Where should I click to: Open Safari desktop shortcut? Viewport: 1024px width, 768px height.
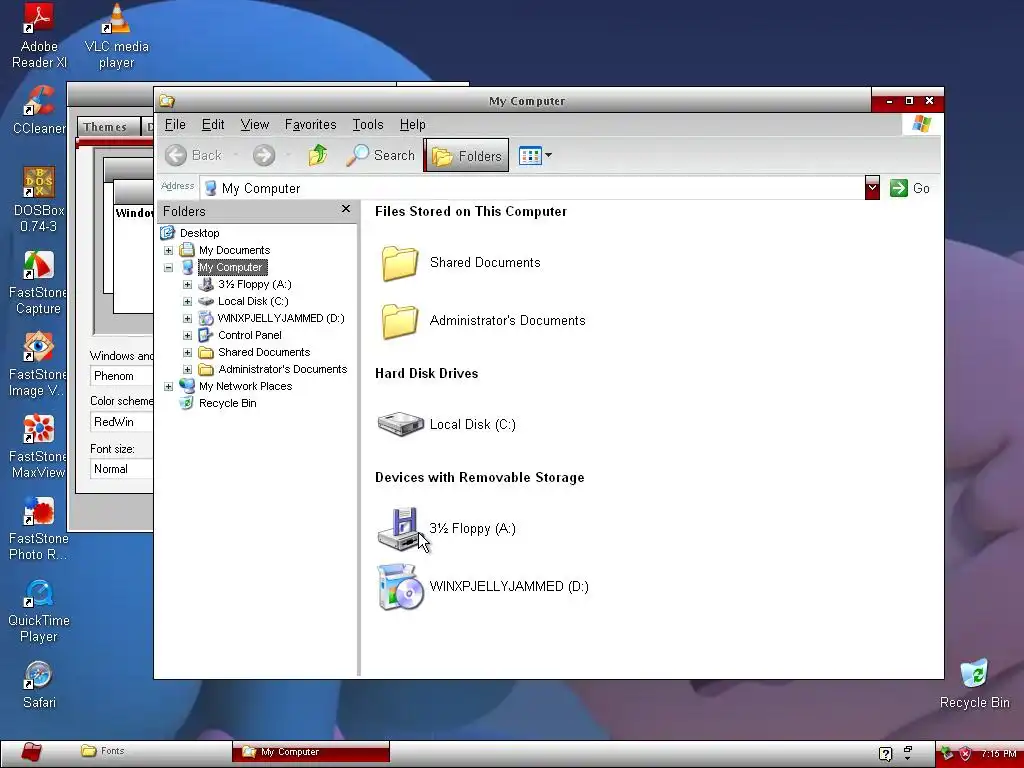pyautogui.click(x=39, y=685)
